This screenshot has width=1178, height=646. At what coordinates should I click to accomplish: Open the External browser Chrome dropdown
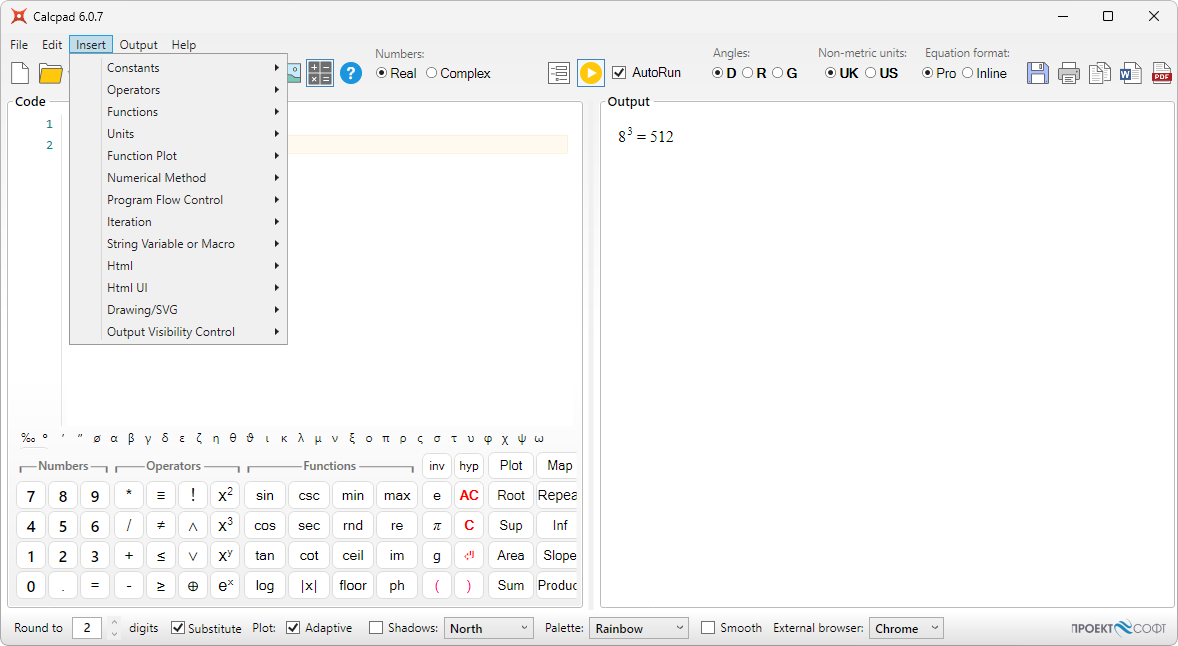pyautogui.click(x=906, y=628)
